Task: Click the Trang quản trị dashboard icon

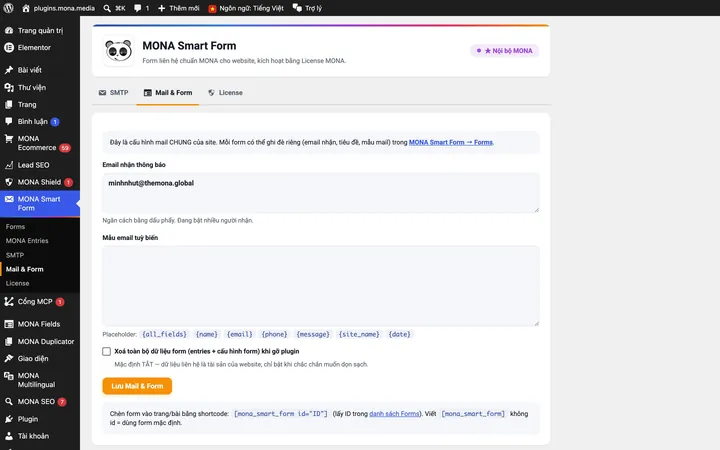Action: 9,31
